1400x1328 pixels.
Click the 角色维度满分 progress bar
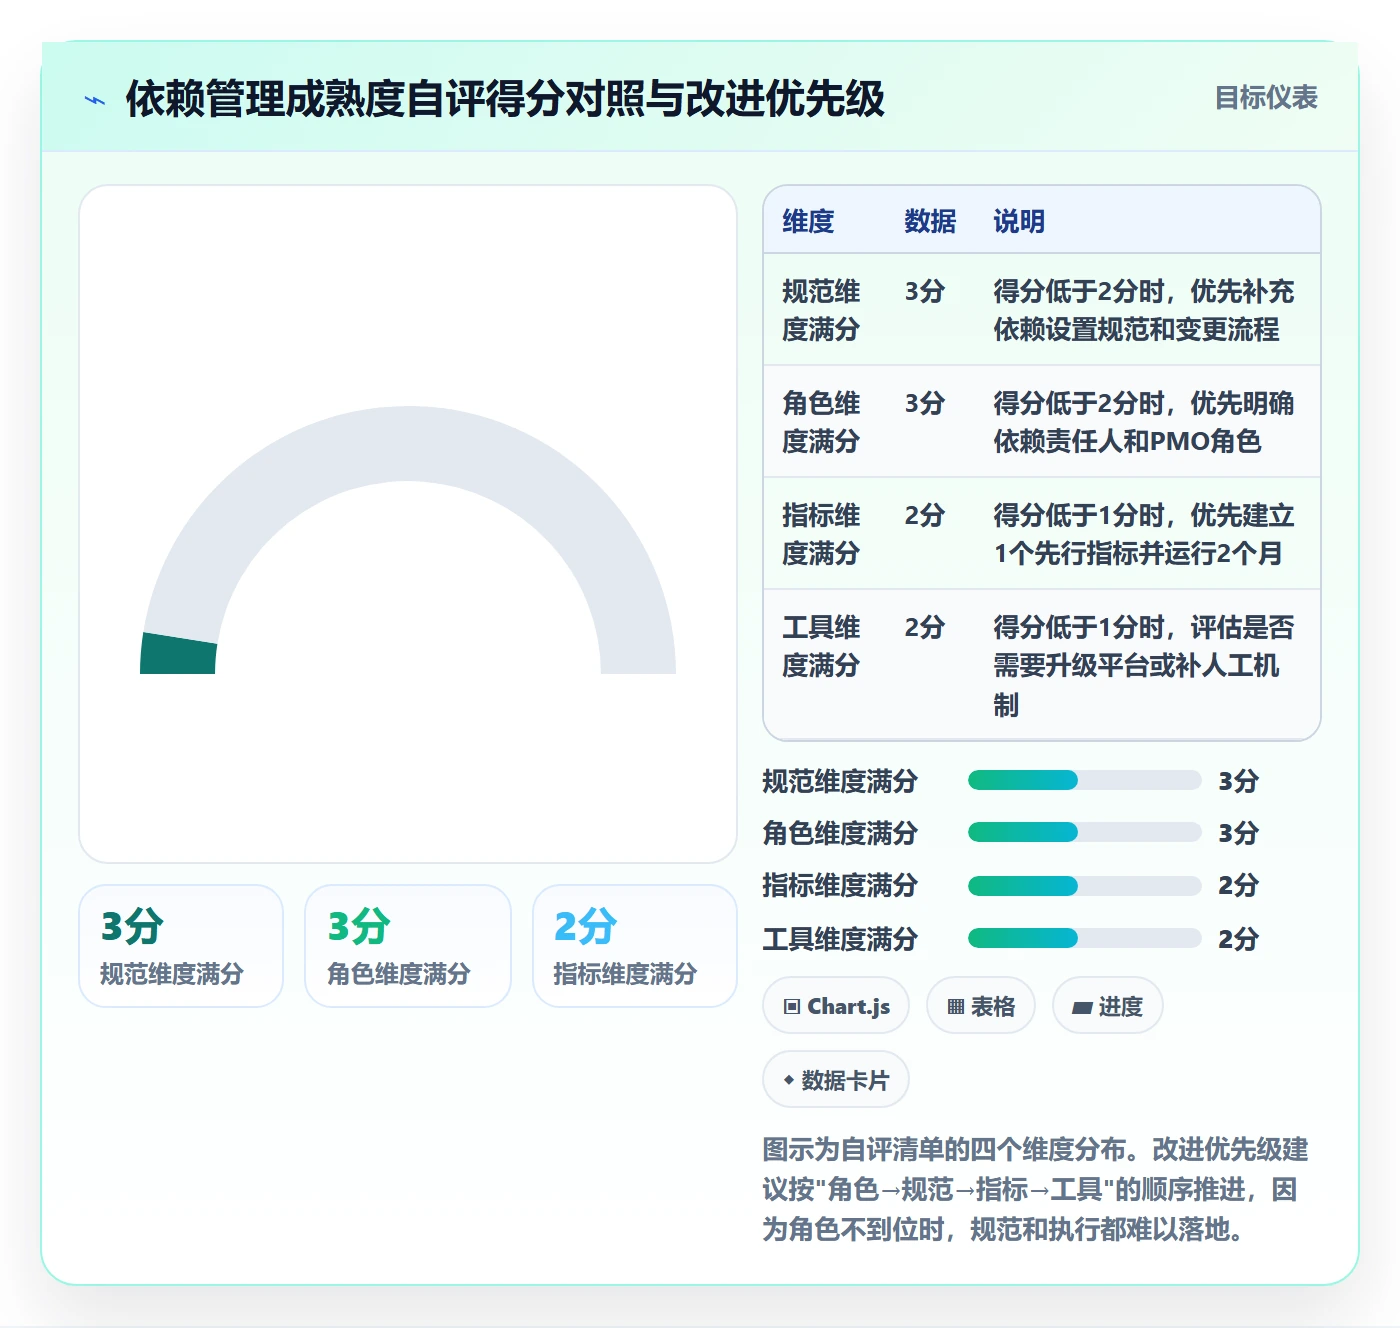coord(1084,833)
